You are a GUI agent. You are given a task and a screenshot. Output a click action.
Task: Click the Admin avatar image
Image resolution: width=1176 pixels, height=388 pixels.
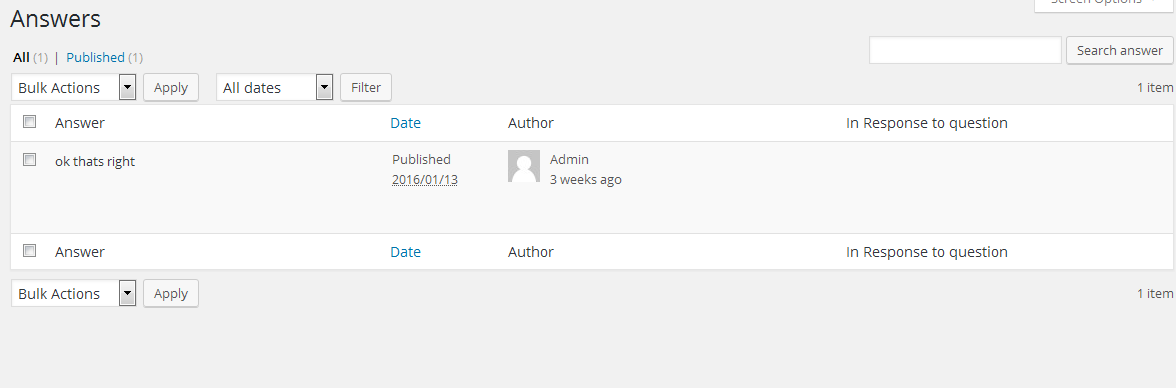click(524, 166)
